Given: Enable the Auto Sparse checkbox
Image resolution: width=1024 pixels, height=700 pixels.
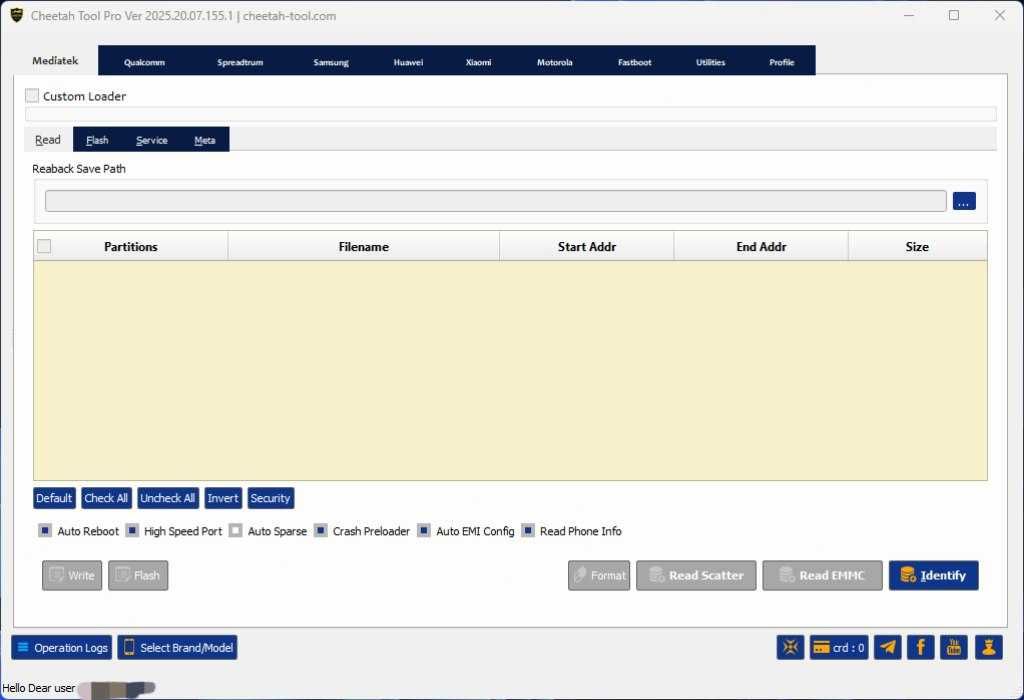Looking at the screenshot, I should point(236,530).
